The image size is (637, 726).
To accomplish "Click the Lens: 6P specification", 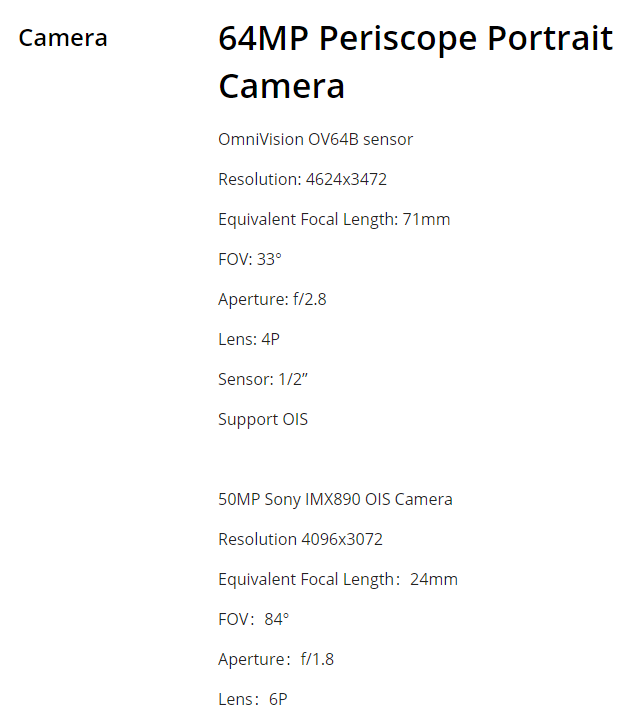I will click(253, 700).
